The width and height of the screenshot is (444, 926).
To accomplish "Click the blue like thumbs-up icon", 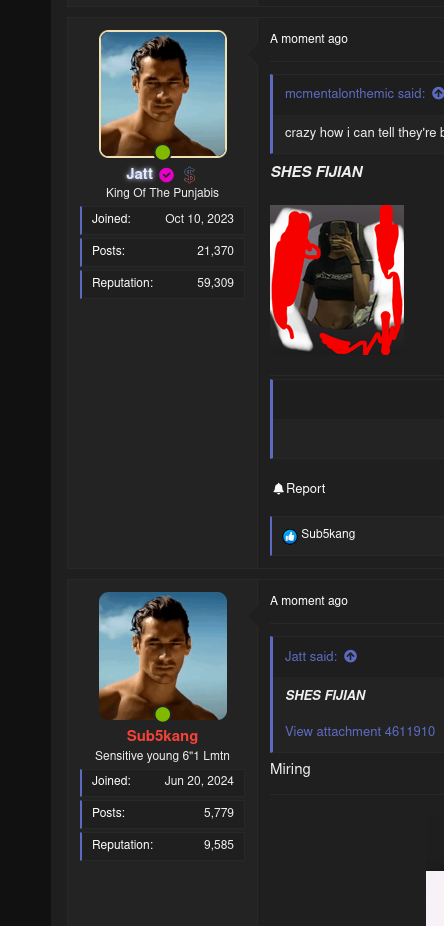I will [x=290, y=536].
